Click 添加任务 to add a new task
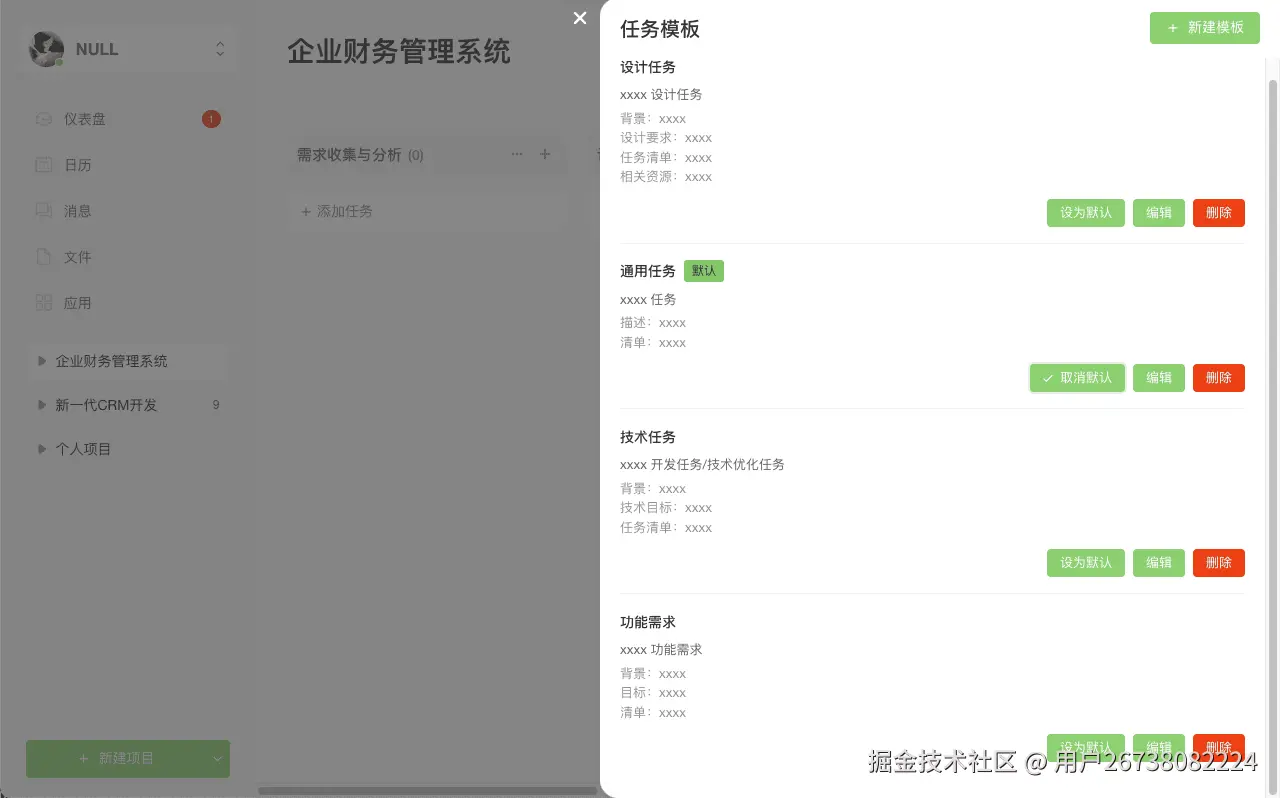The width and height of the screenshot is (1280, 798). click(336, 211)
